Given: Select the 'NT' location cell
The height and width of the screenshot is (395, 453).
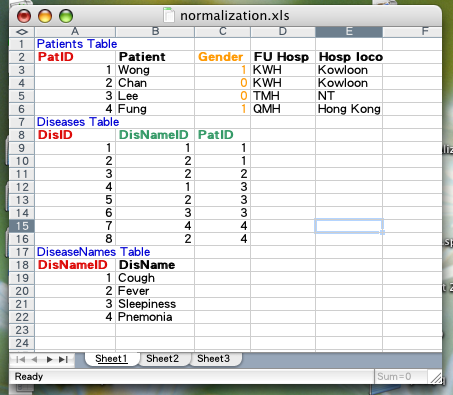Looking at the screenshot, I should 349,96.
